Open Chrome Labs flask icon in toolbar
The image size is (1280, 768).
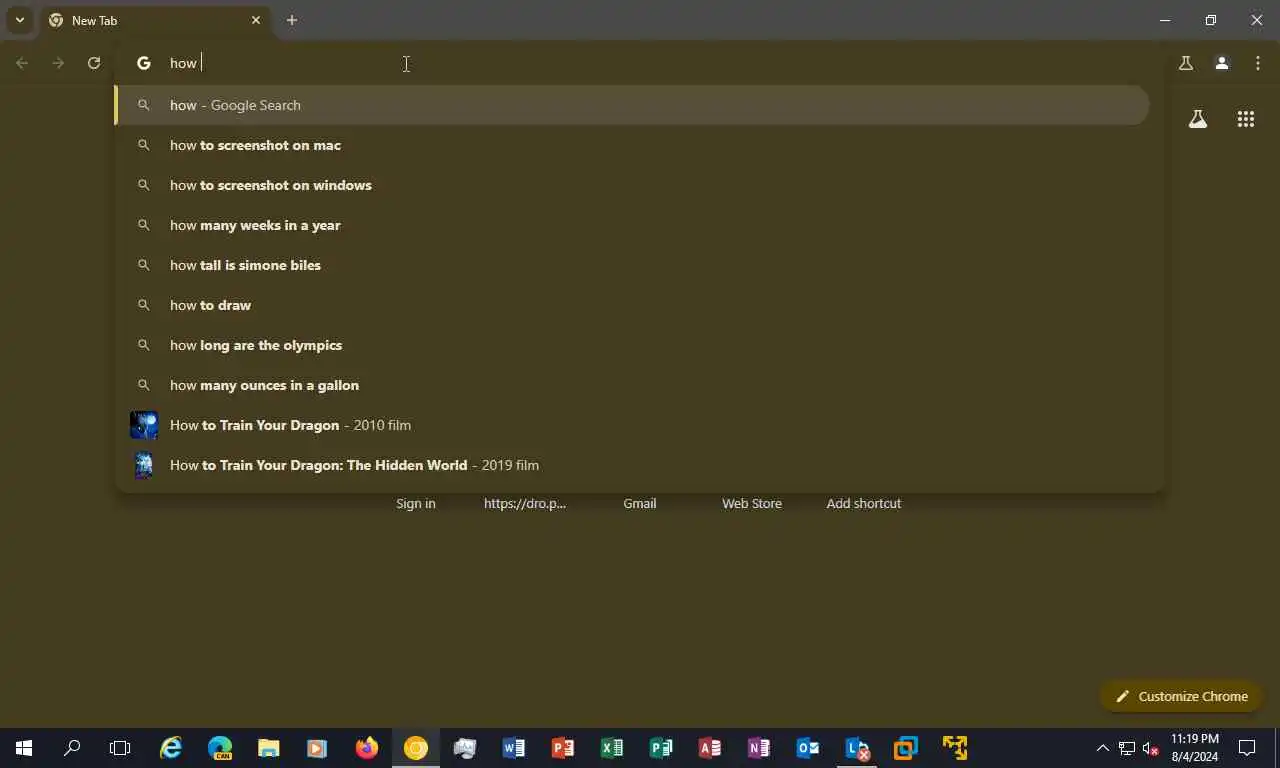(x=1186, y=63)
